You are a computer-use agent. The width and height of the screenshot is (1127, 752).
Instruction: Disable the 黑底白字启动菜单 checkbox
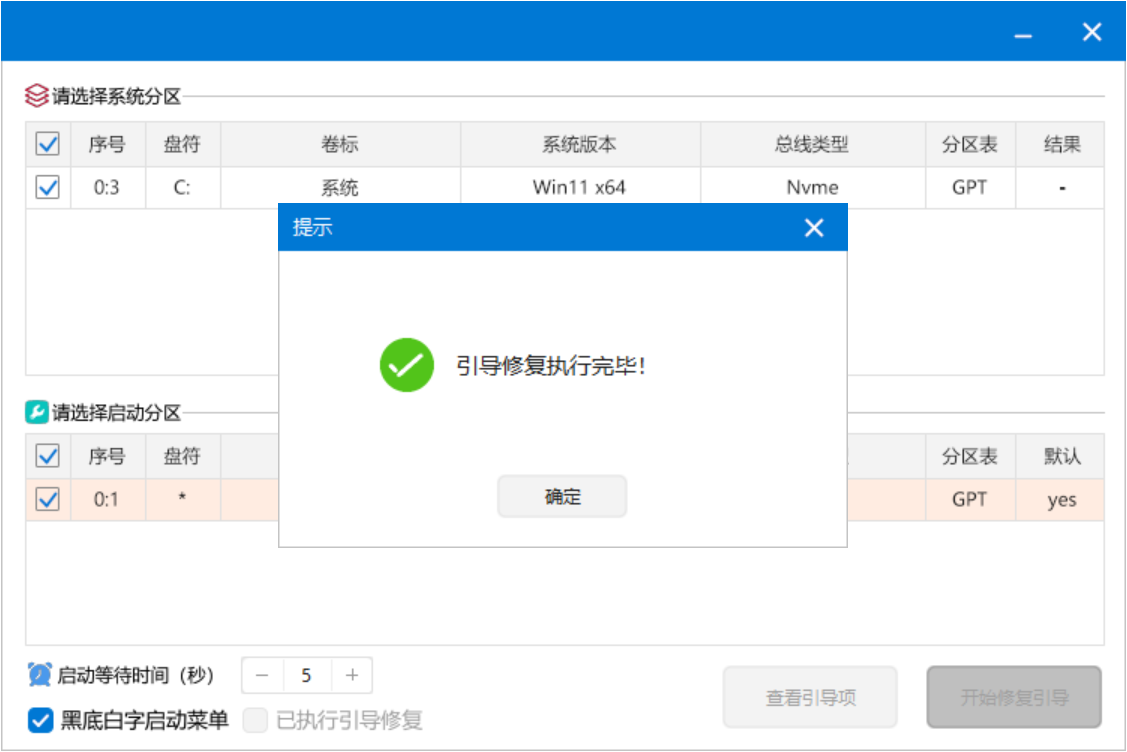pos(40,720)
